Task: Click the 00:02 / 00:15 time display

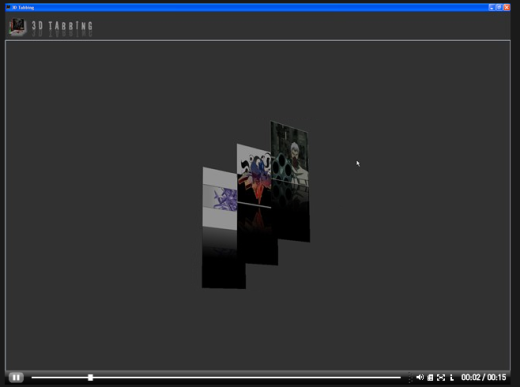Action: pos(483,377)
